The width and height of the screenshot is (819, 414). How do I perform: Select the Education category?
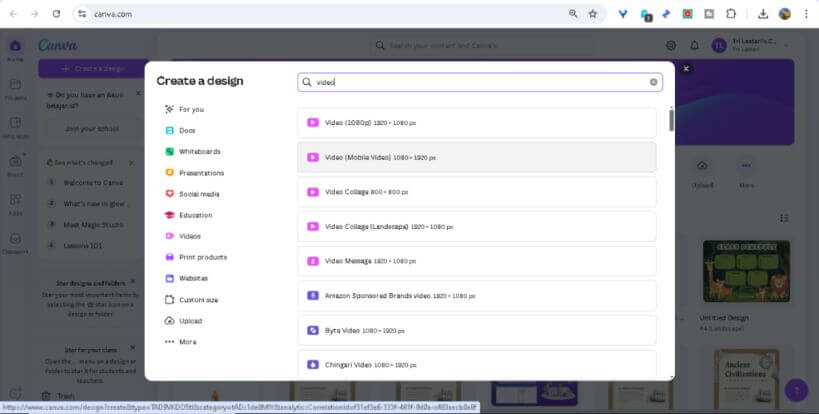click(x=189, y=215)
